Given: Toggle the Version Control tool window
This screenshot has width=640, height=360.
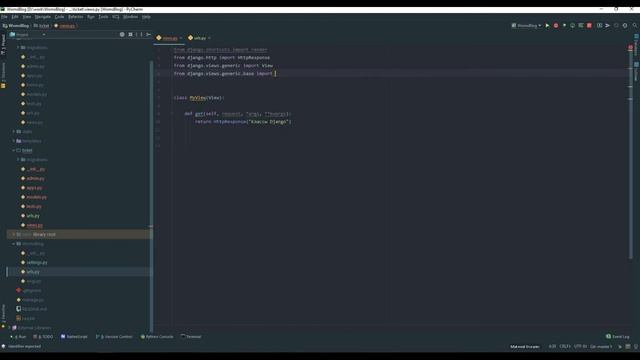Looking at the screenshot, I should 114,337.
